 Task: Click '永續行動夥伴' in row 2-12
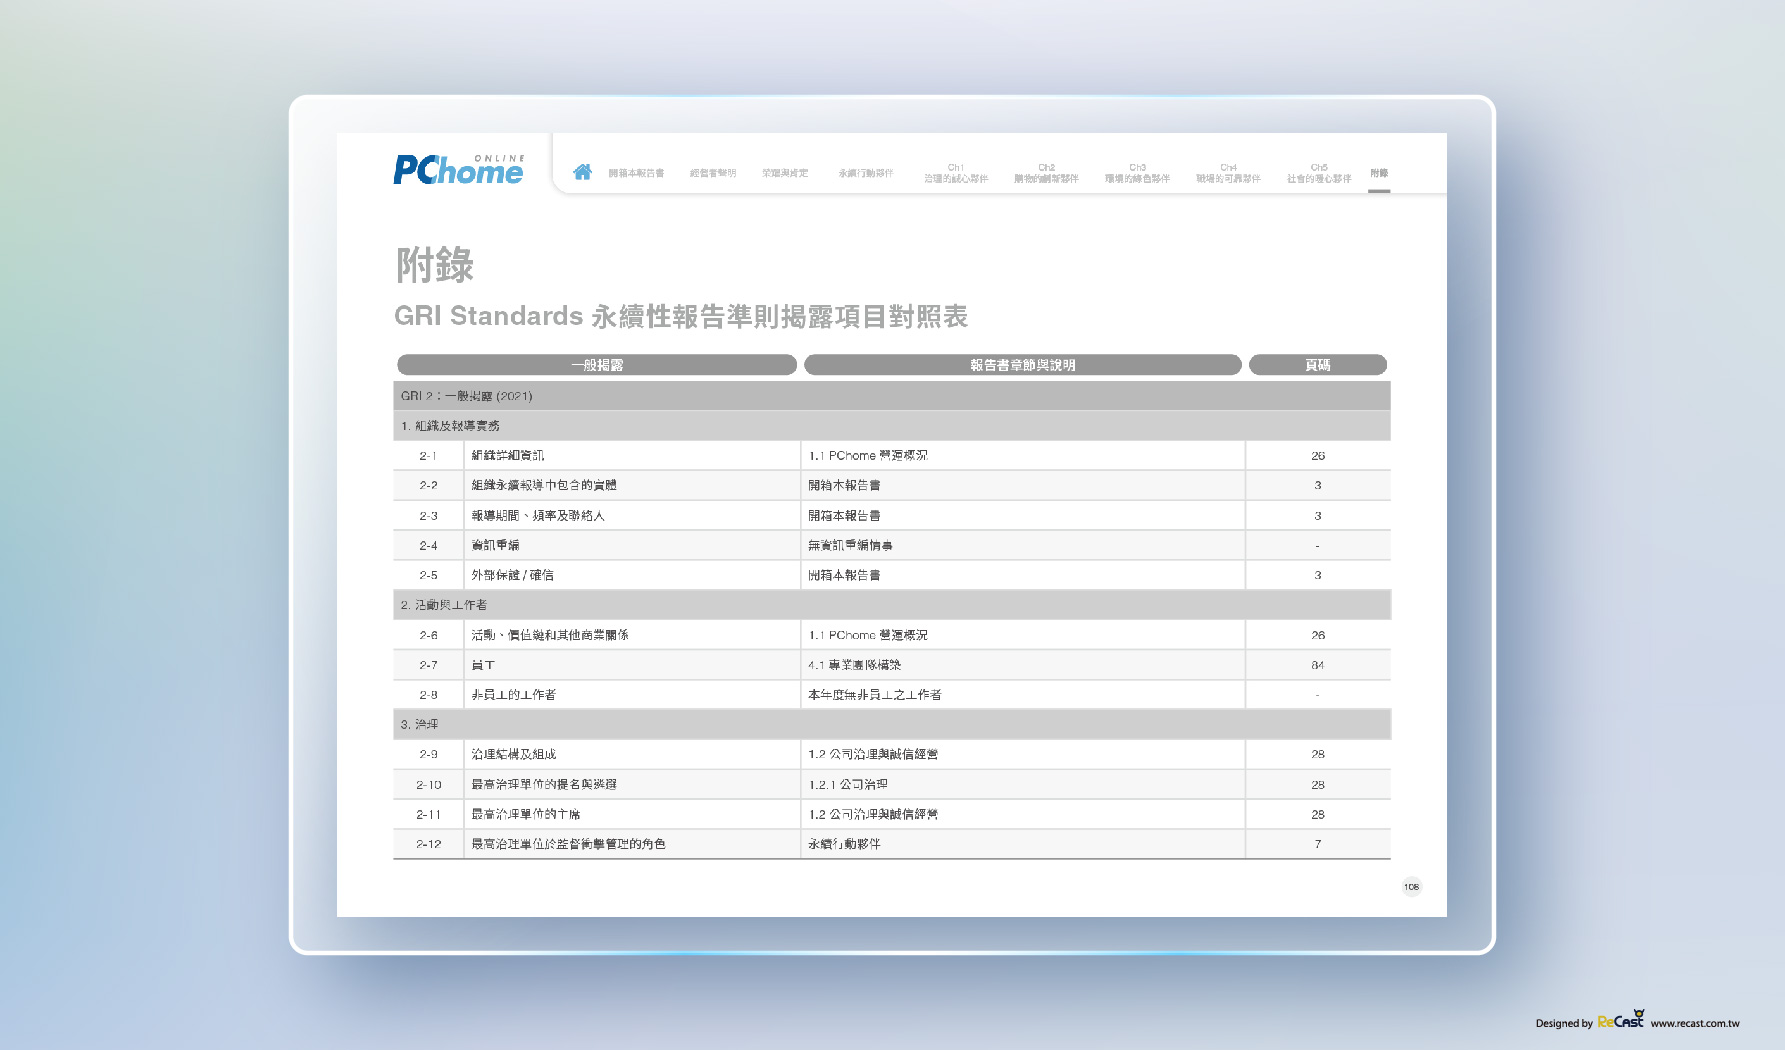click(x=844, y=844)
